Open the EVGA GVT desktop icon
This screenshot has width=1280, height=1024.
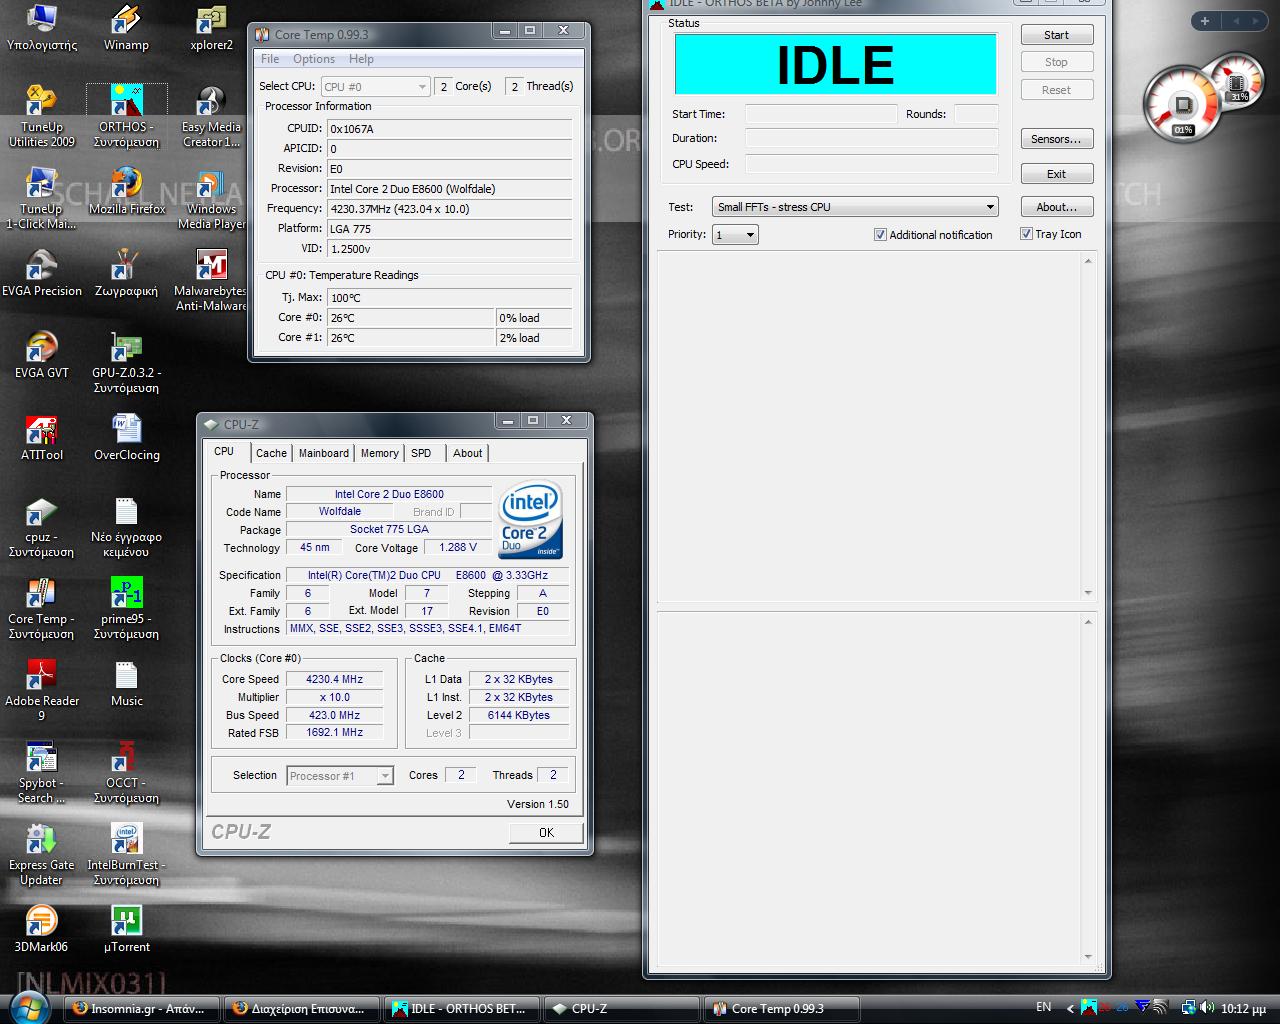(x=41, y=356)
